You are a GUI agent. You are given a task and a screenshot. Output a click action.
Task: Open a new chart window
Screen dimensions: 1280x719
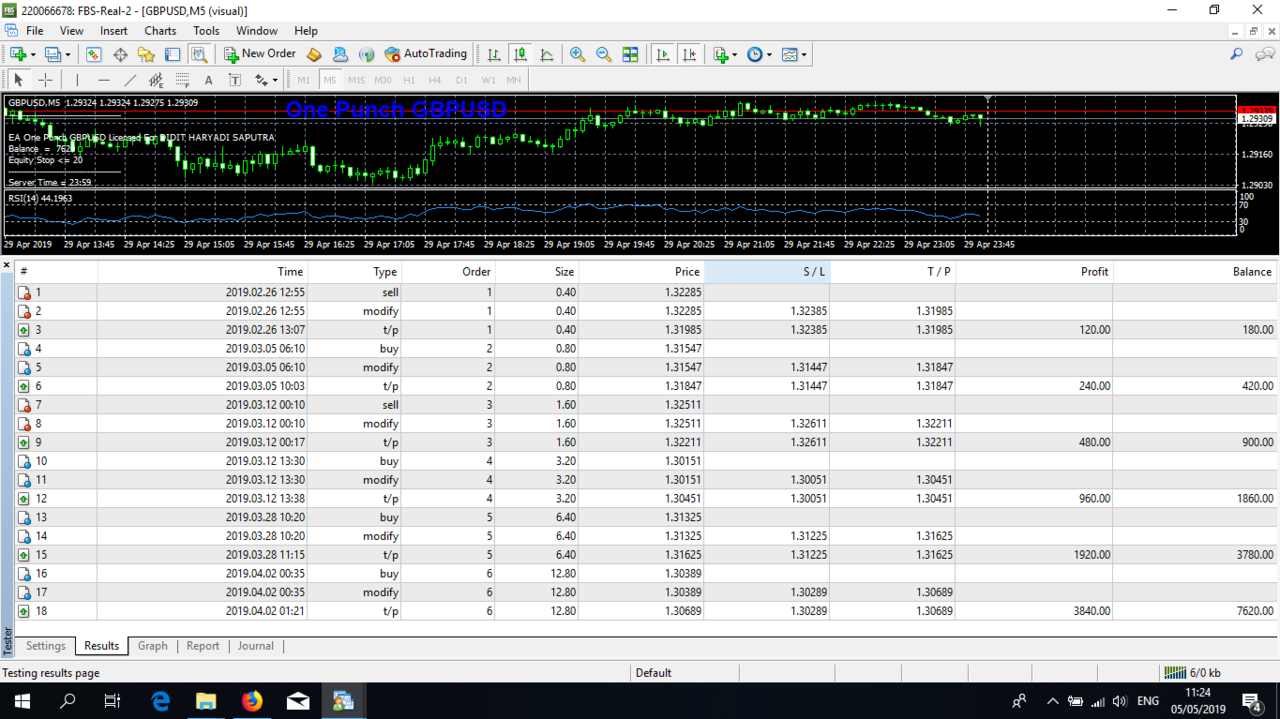coord(18,54)
